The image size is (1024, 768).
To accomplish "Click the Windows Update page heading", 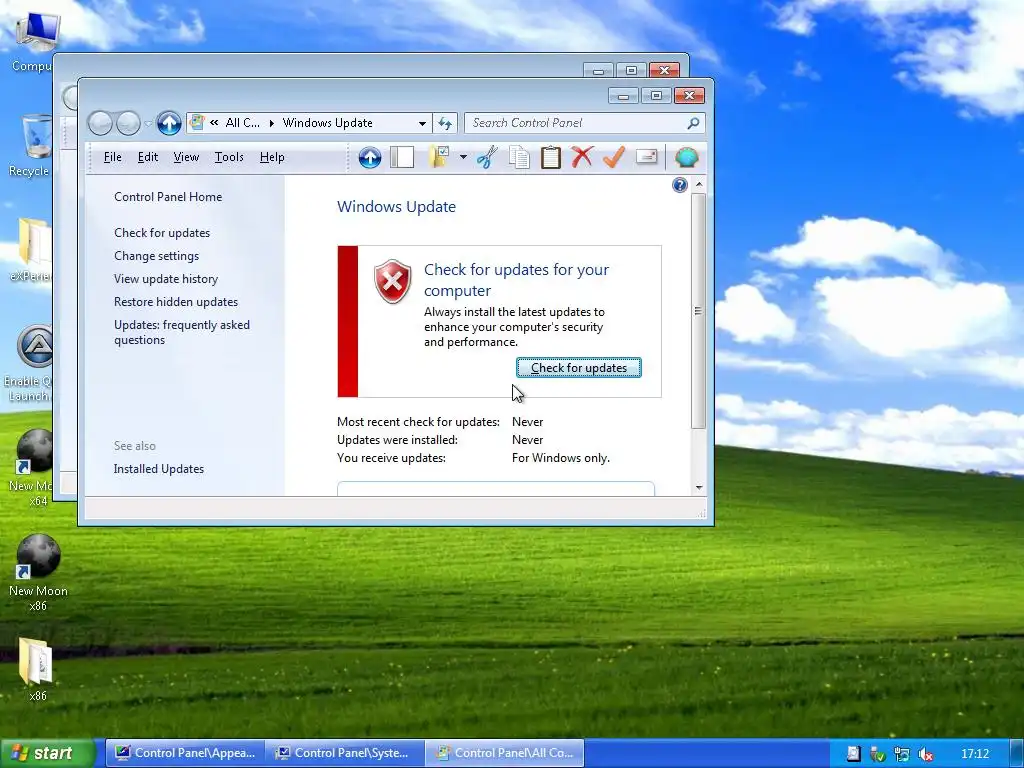I will tap(396, 206).
